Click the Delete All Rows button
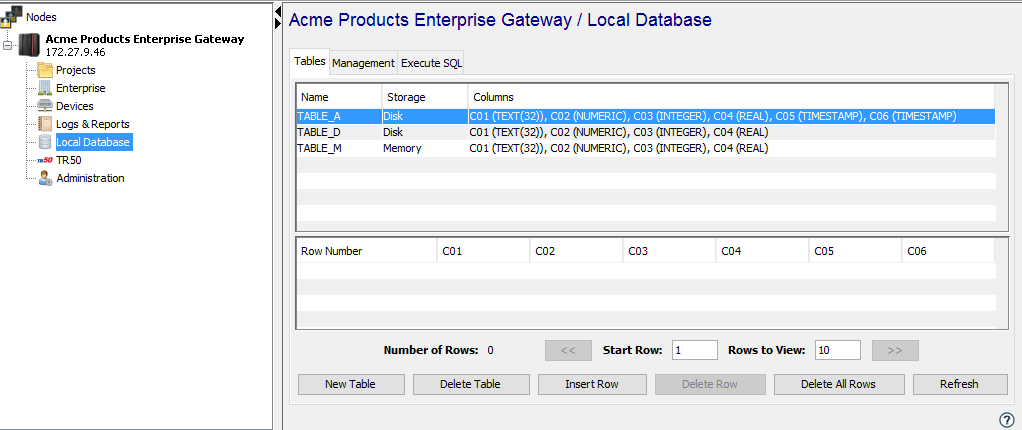The height and width of the screenshot is (430, 1022). [x=838, y=384]
